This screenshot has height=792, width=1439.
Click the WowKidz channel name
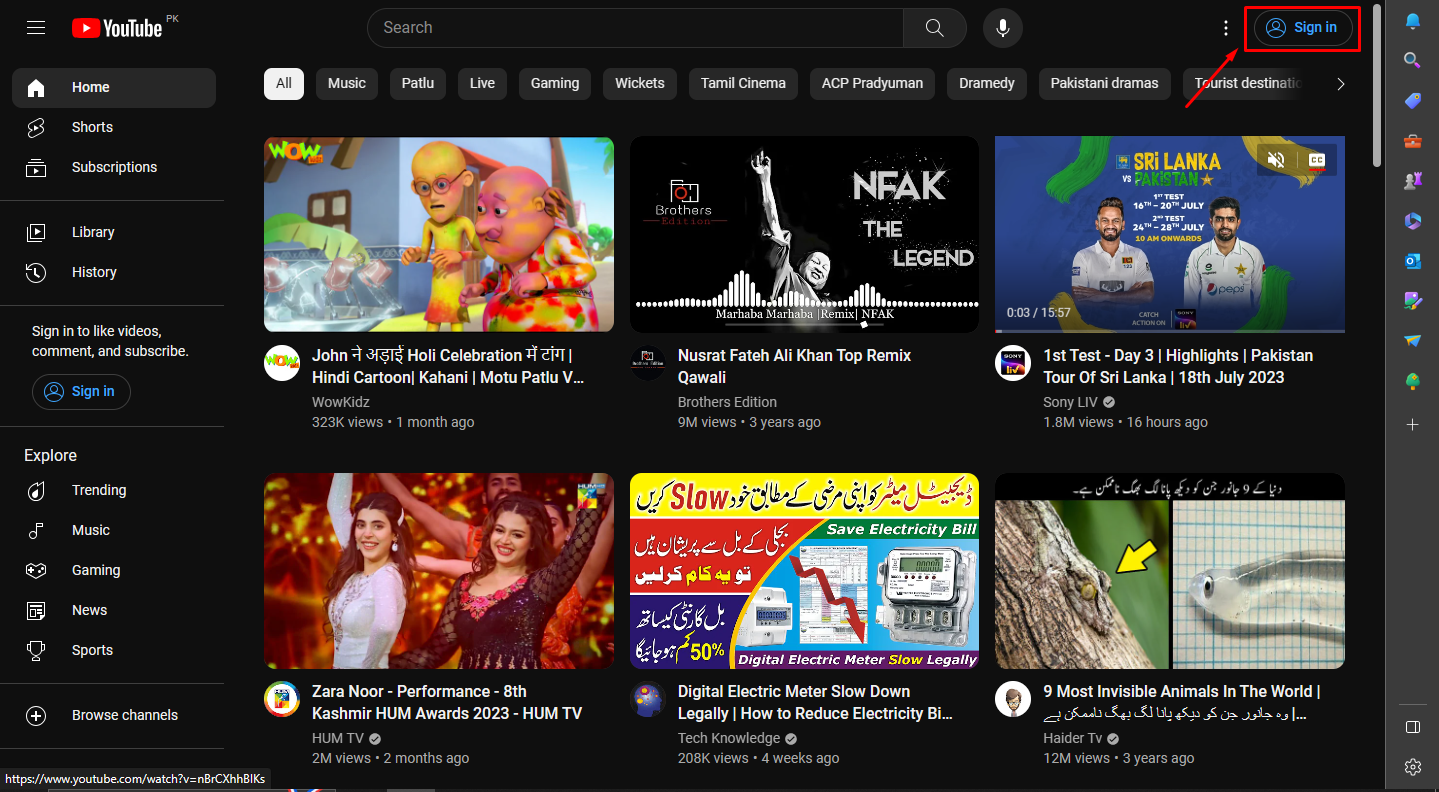pyautogui.click(x=341, y=401)
